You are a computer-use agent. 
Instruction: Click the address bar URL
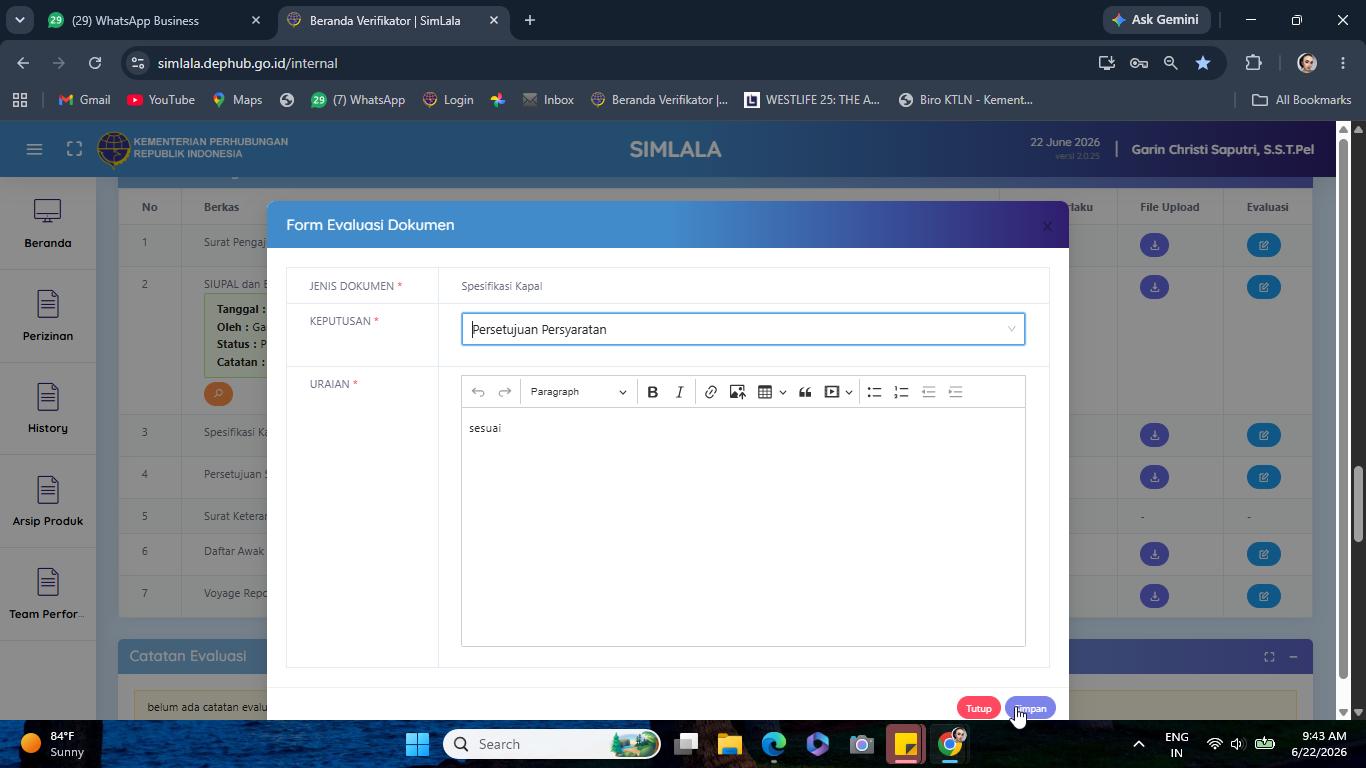pos(247,63)
